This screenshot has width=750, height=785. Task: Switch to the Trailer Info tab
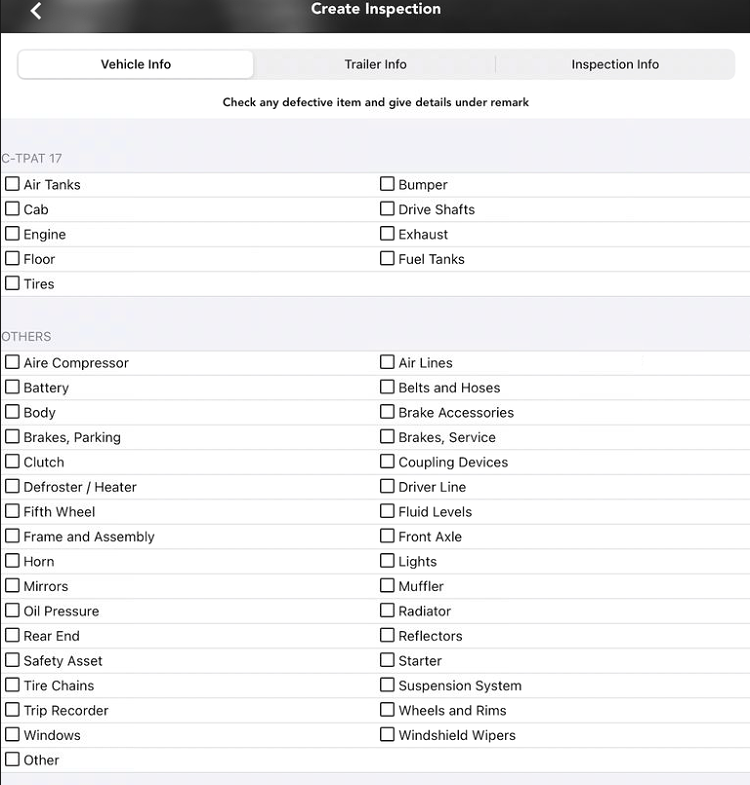[x=375, y=64]
